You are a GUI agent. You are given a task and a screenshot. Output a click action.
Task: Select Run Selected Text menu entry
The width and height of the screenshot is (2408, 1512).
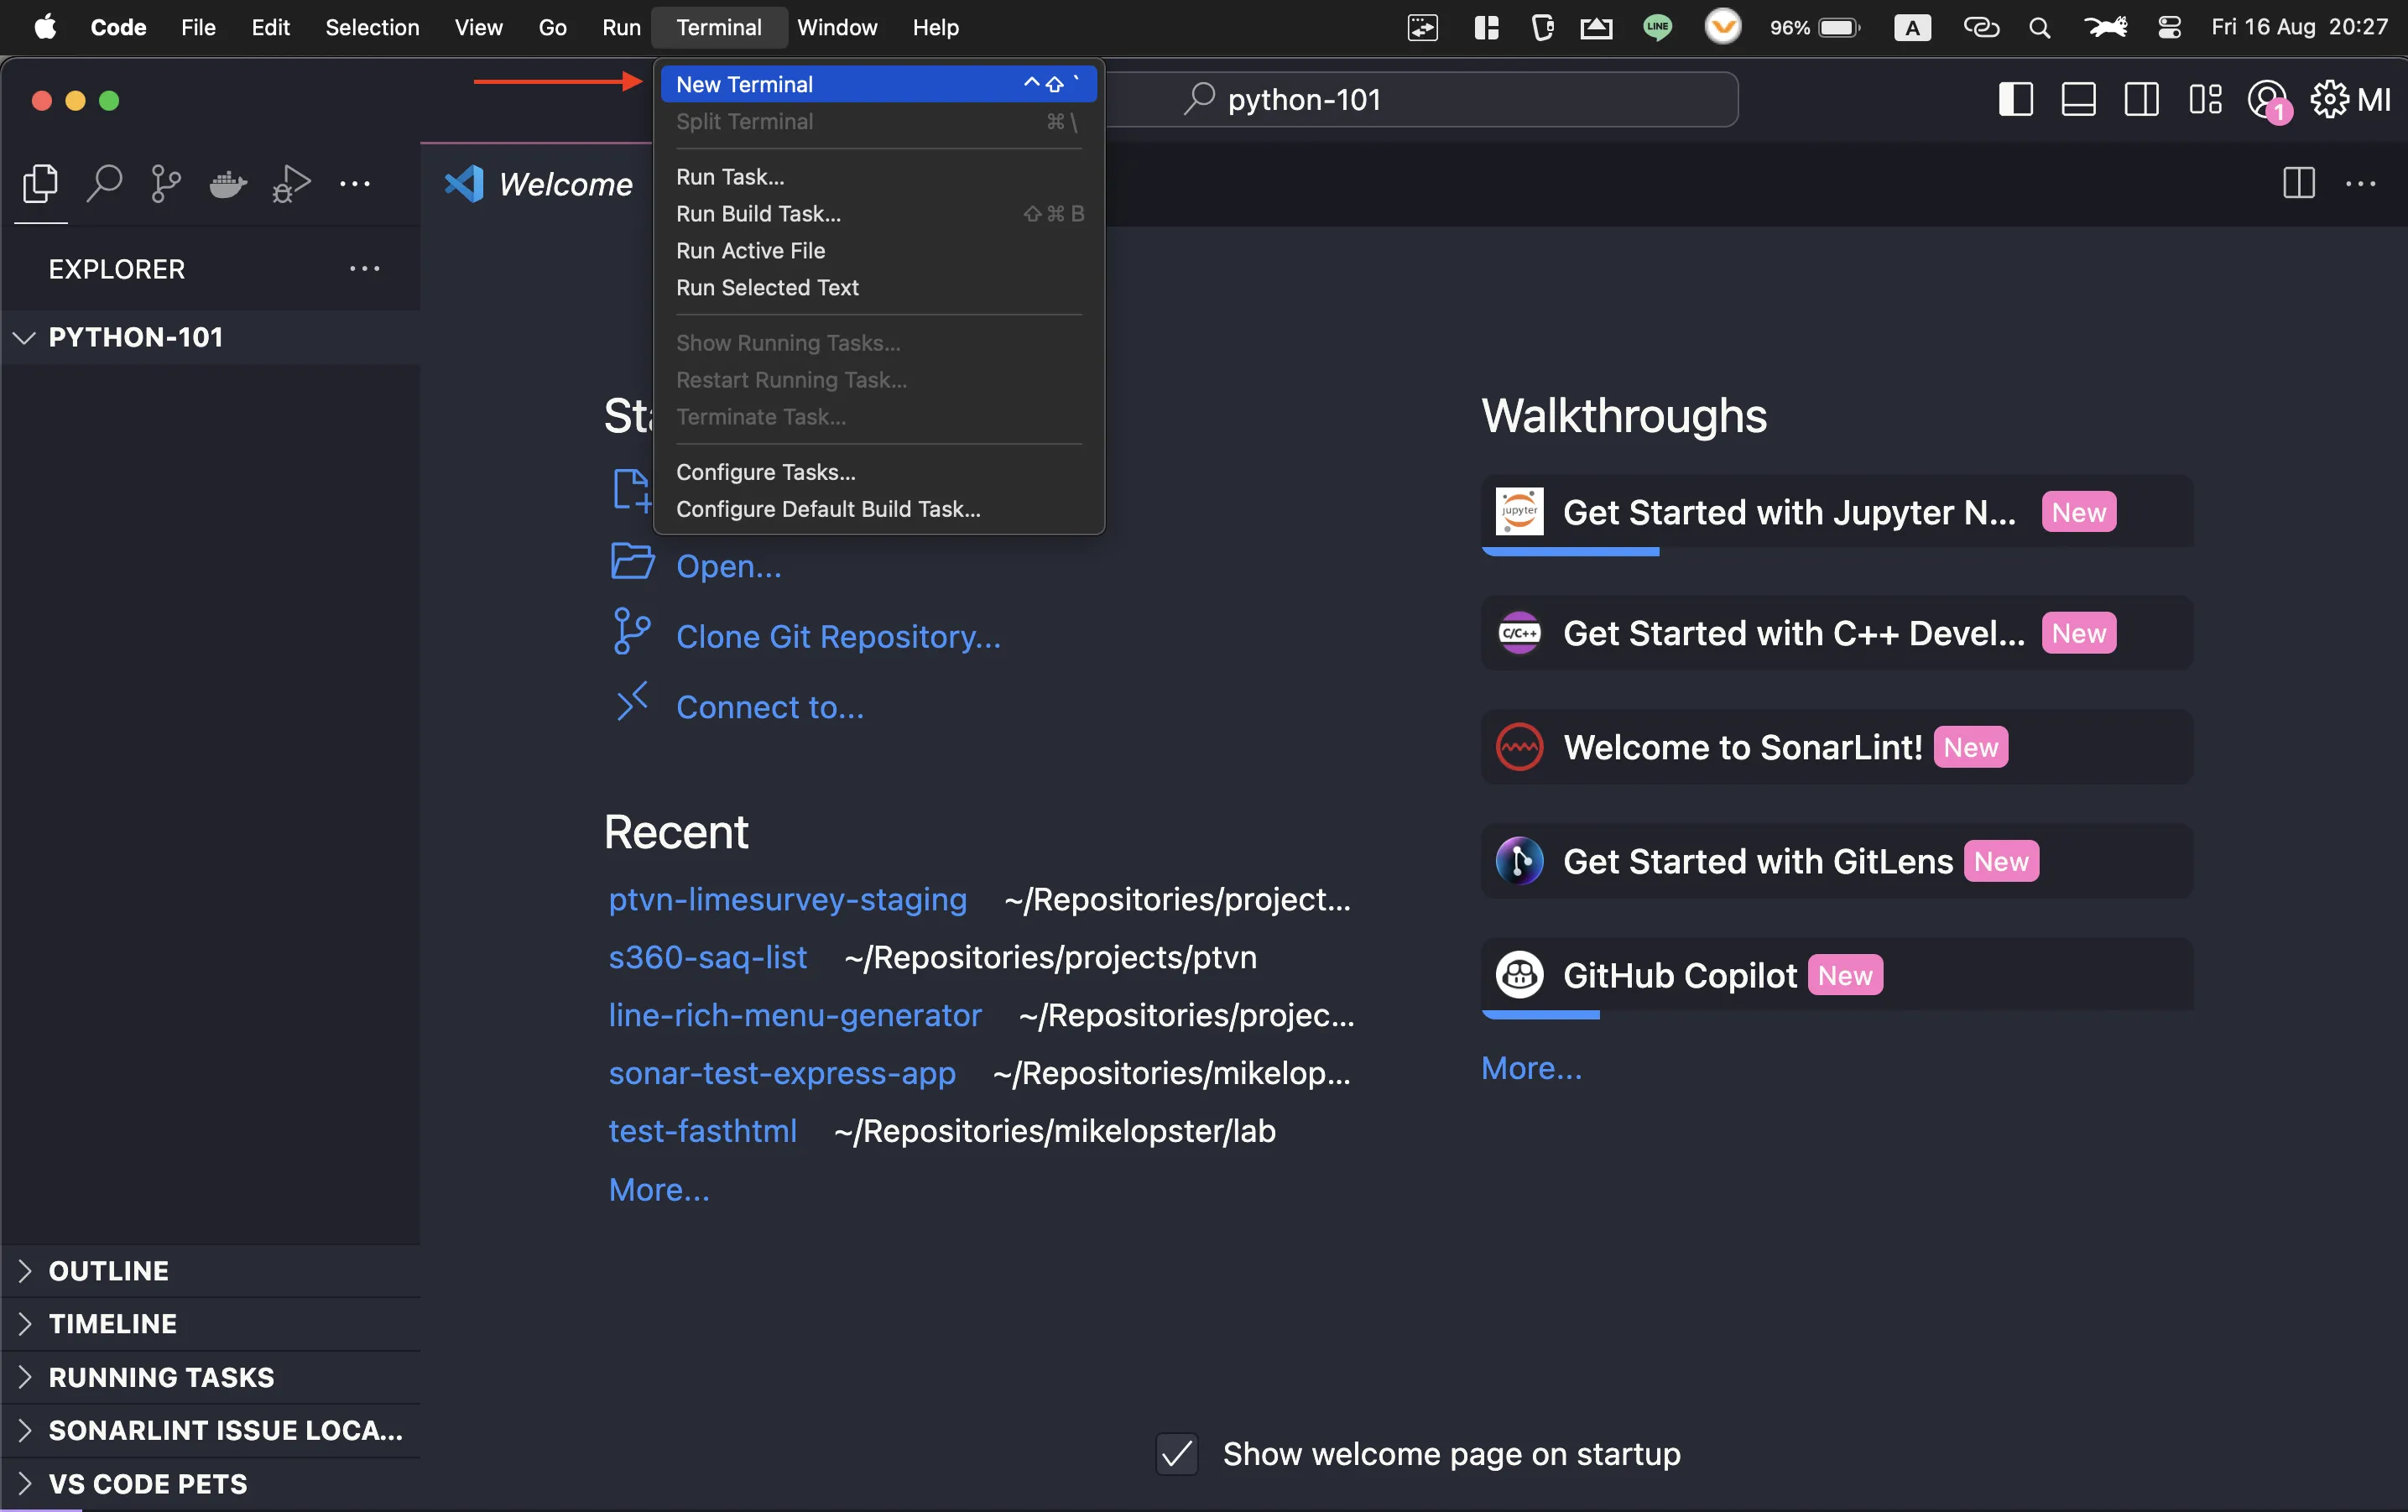point(878,288)
